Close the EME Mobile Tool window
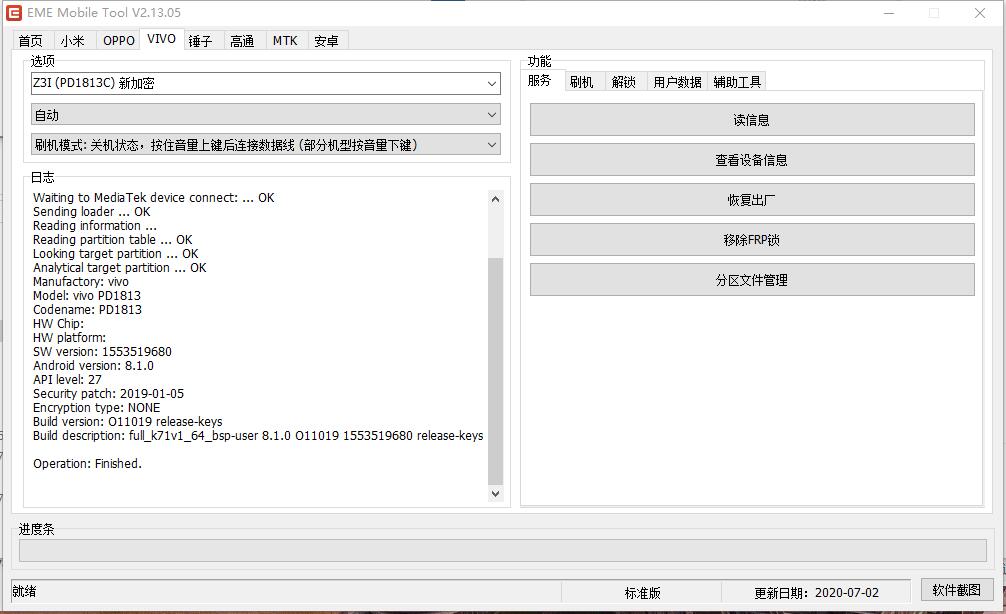 980,13
